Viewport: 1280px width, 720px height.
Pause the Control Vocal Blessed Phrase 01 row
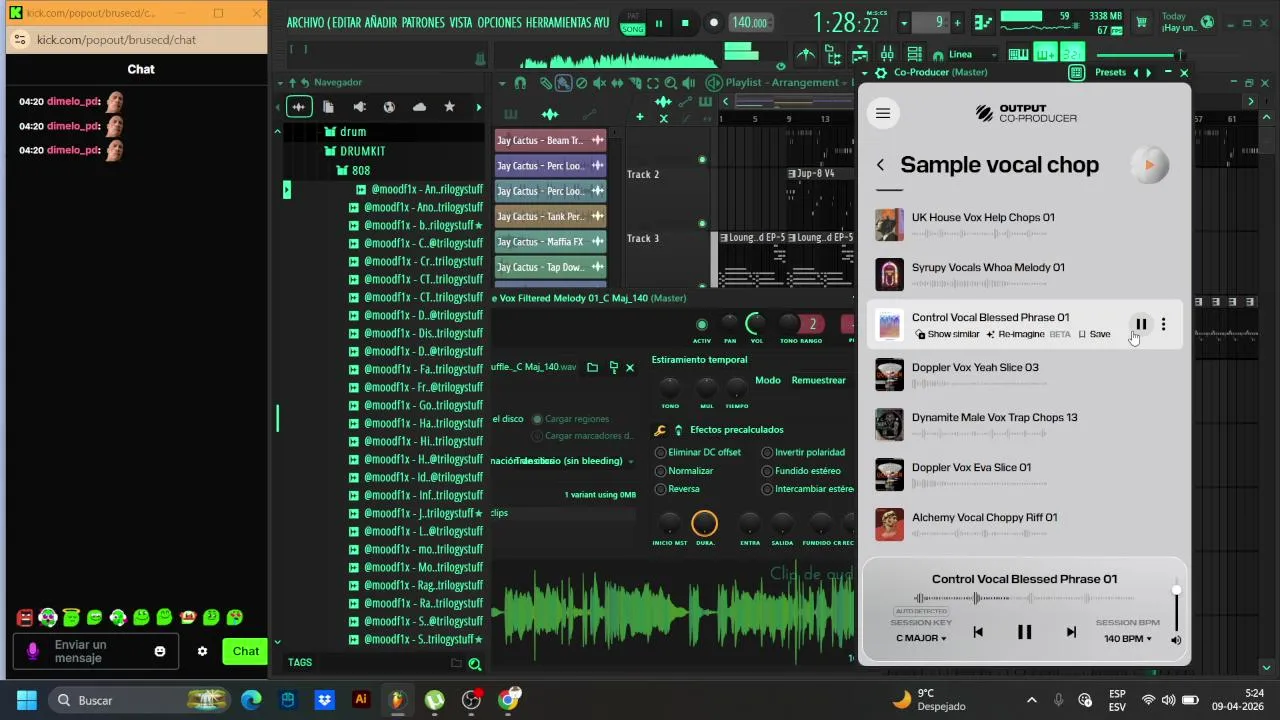coord(1141,324)
